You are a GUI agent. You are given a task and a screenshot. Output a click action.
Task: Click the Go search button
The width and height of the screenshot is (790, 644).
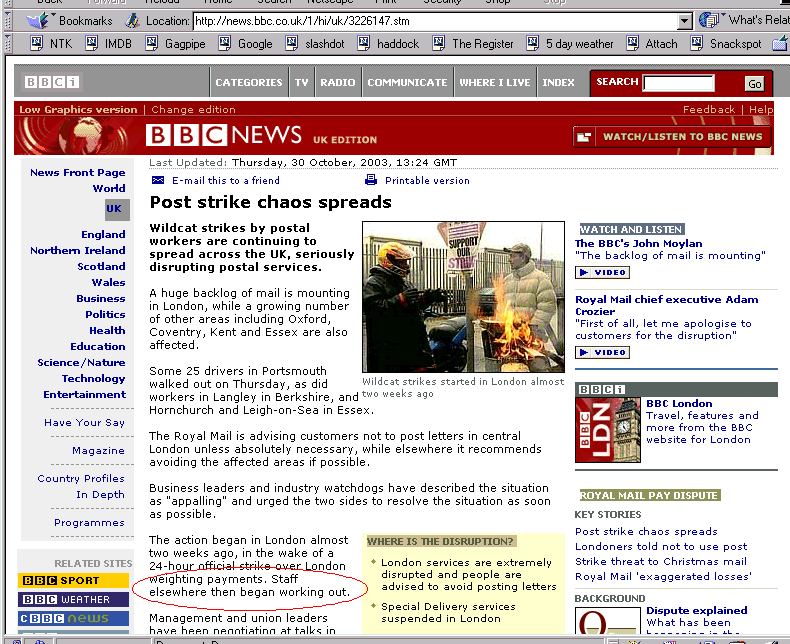[754, 84]
